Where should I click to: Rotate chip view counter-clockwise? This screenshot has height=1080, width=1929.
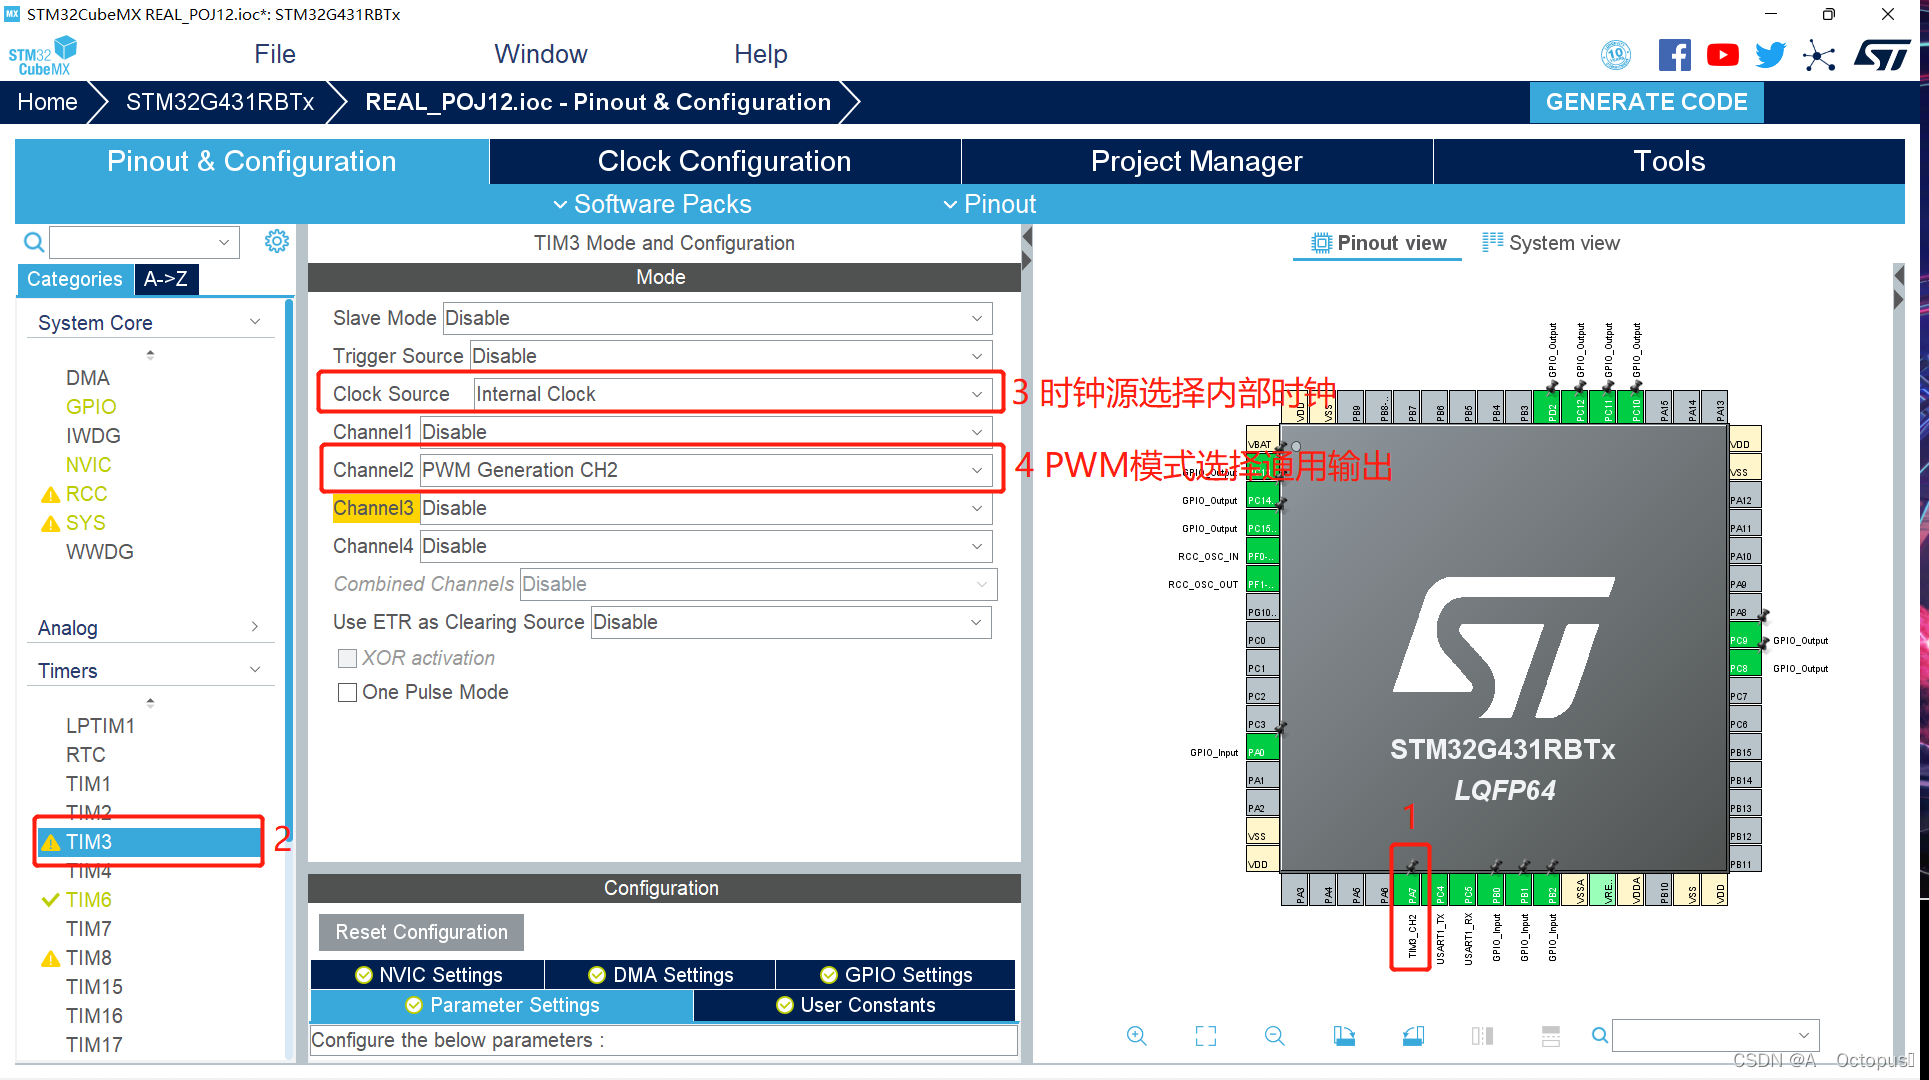tap(1413, 1036)
